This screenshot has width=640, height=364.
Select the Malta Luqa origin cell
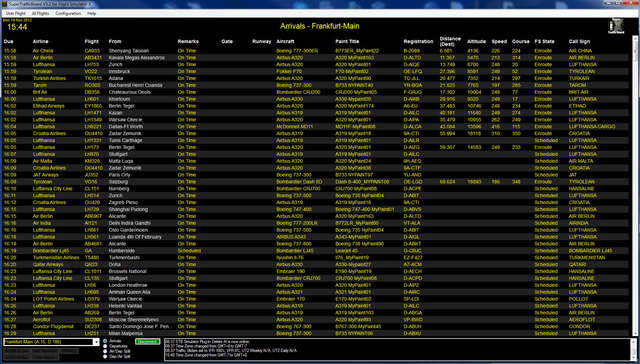pyautogui.click(x=120, y=161)
